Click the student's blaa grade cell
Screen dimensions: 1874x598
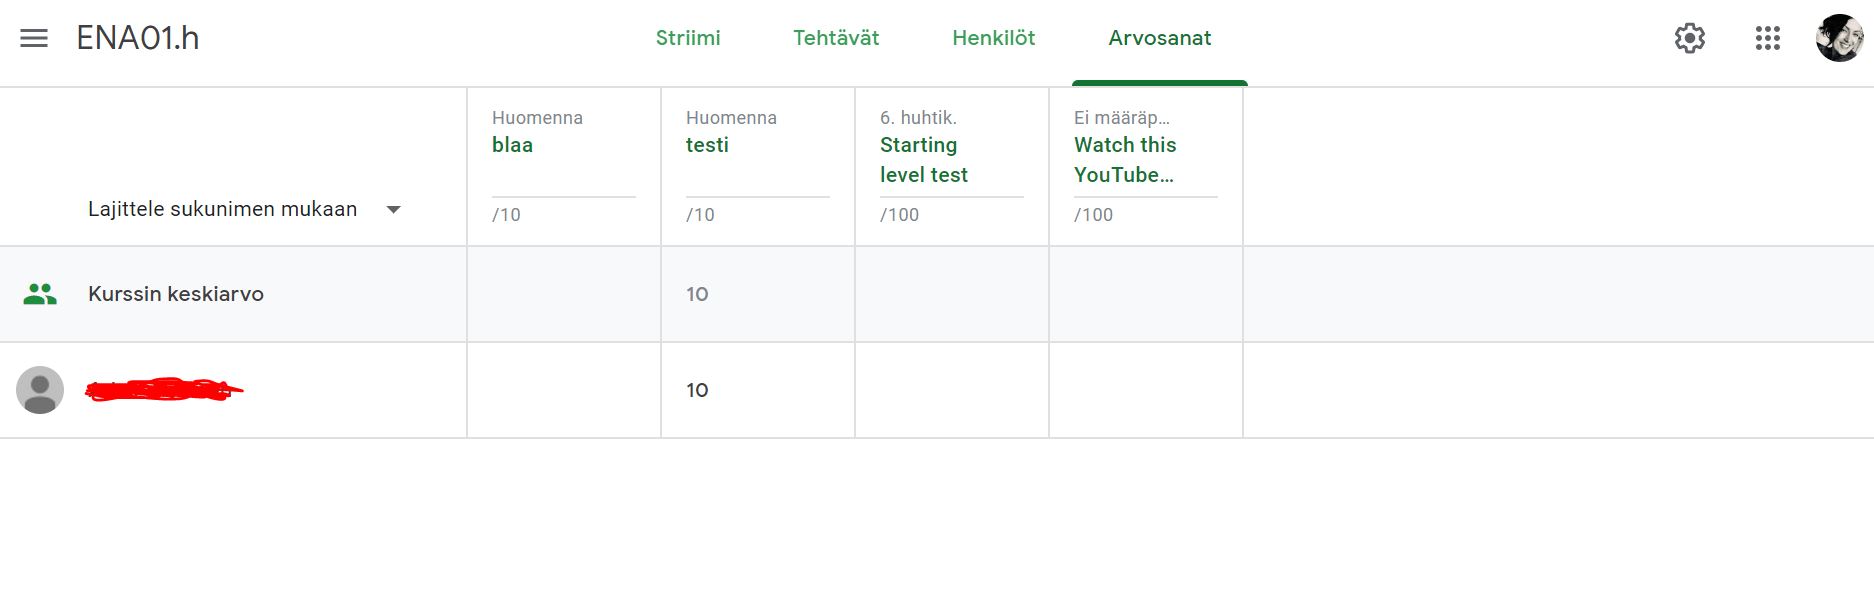click(563, 390)
